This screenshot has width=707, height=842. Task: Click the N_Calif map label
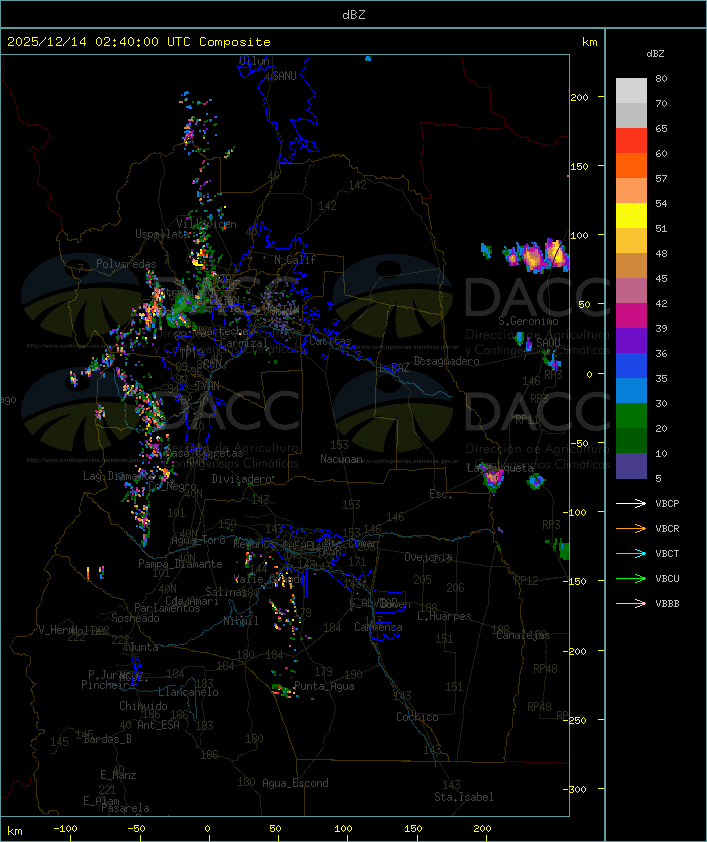click(295, 260)
